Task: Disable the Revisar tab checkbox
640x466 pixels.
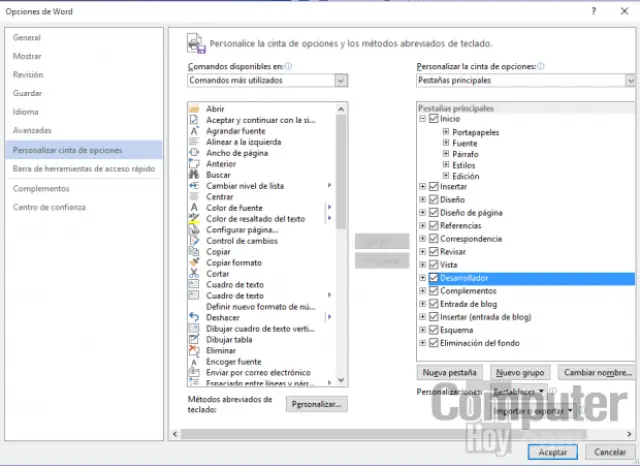Action: [x=434, y=252]
